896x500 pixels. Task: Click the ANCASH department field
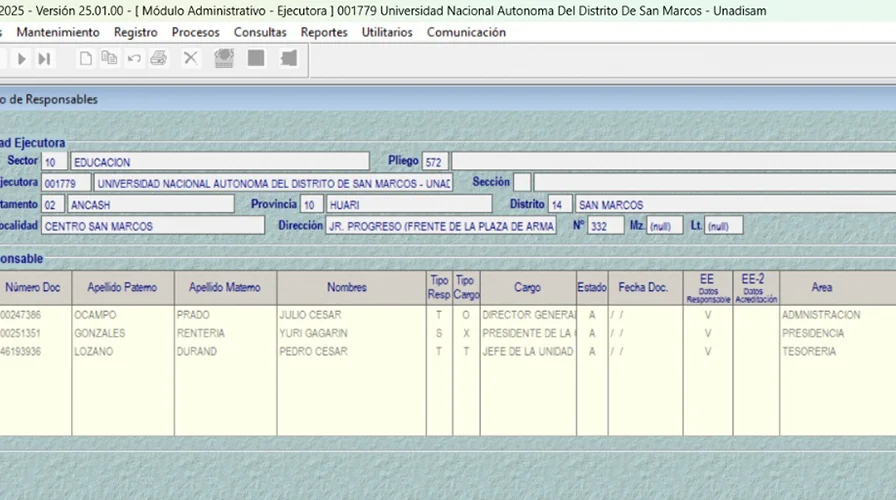151,205
